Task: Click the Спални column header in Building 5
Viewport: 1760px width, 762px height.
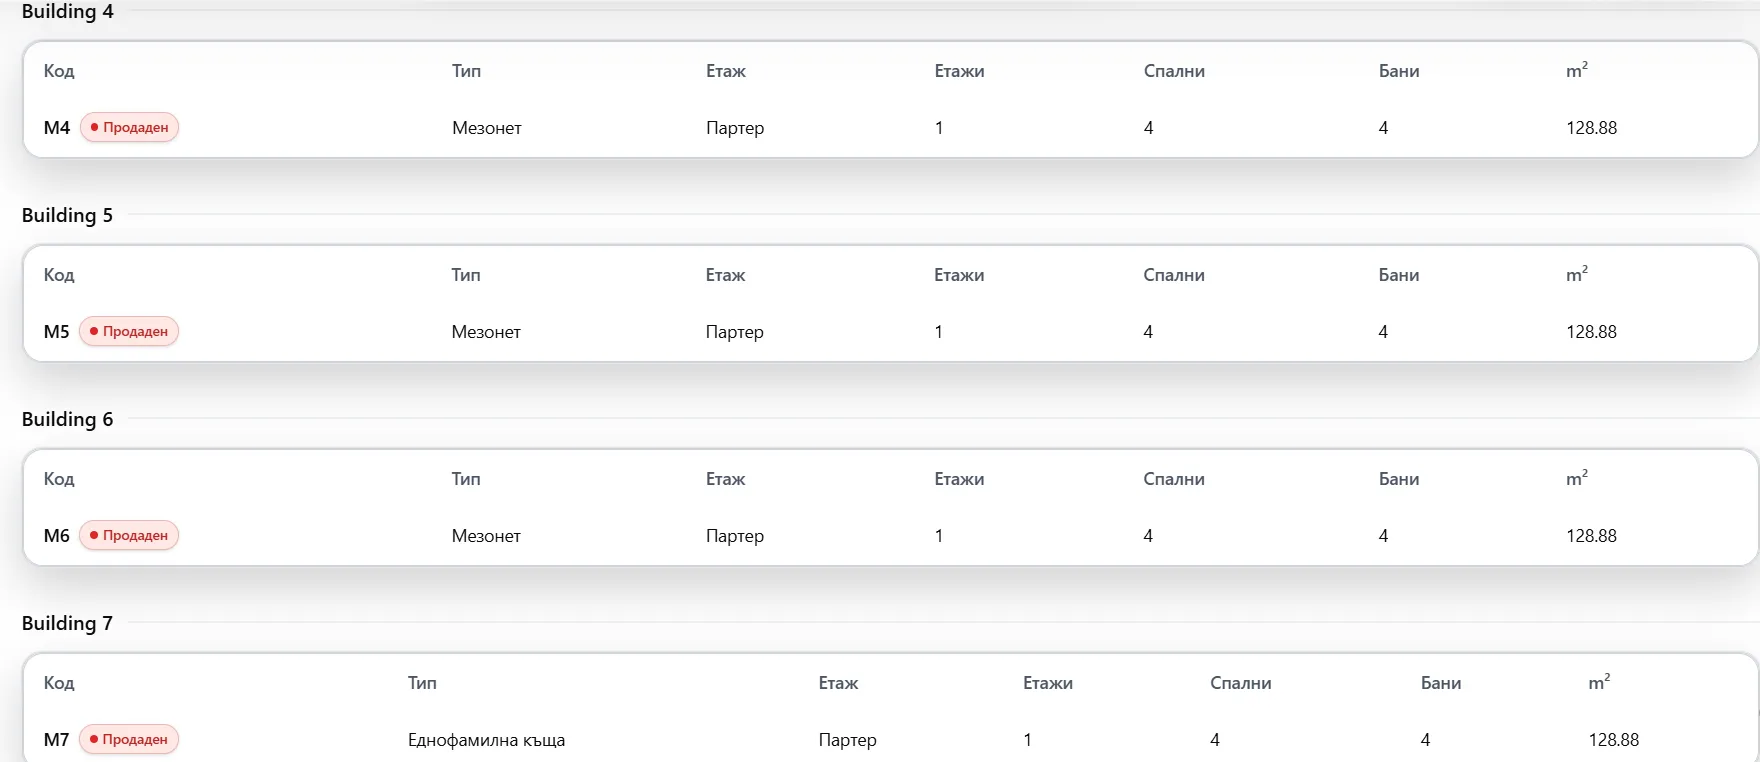Action: [x=1174, y=275]
